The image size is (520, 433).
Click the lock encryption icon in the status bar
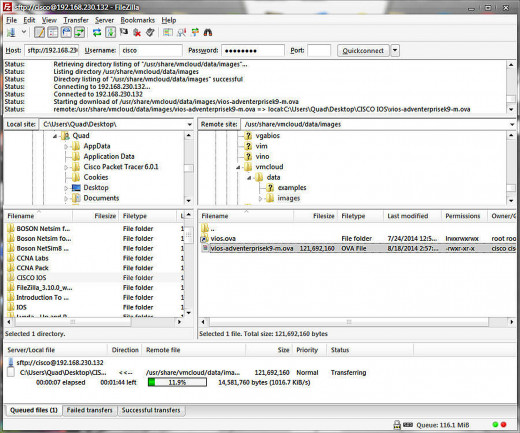[x=397, y=425]
